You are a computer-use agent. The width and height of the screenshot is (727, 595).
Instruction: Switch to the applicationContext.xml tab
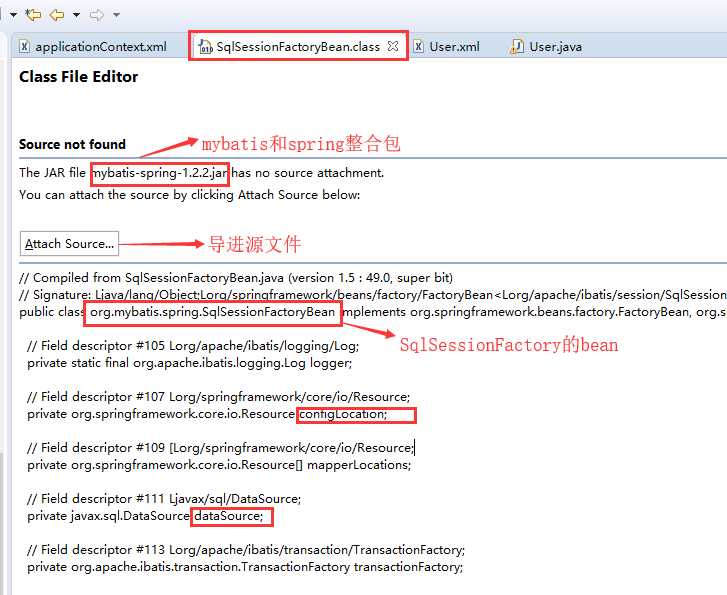point(93,46)
